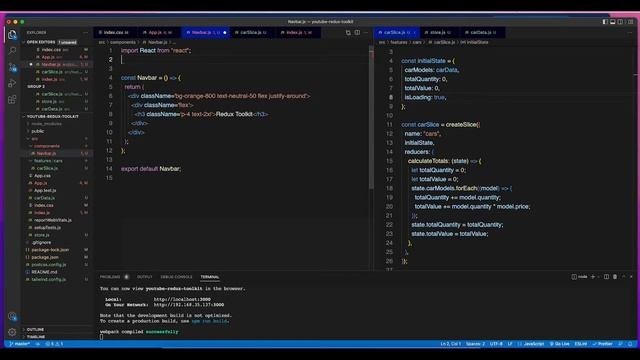Open the Source Control view
Screen dimensions: 640x360
click(12, 67)
